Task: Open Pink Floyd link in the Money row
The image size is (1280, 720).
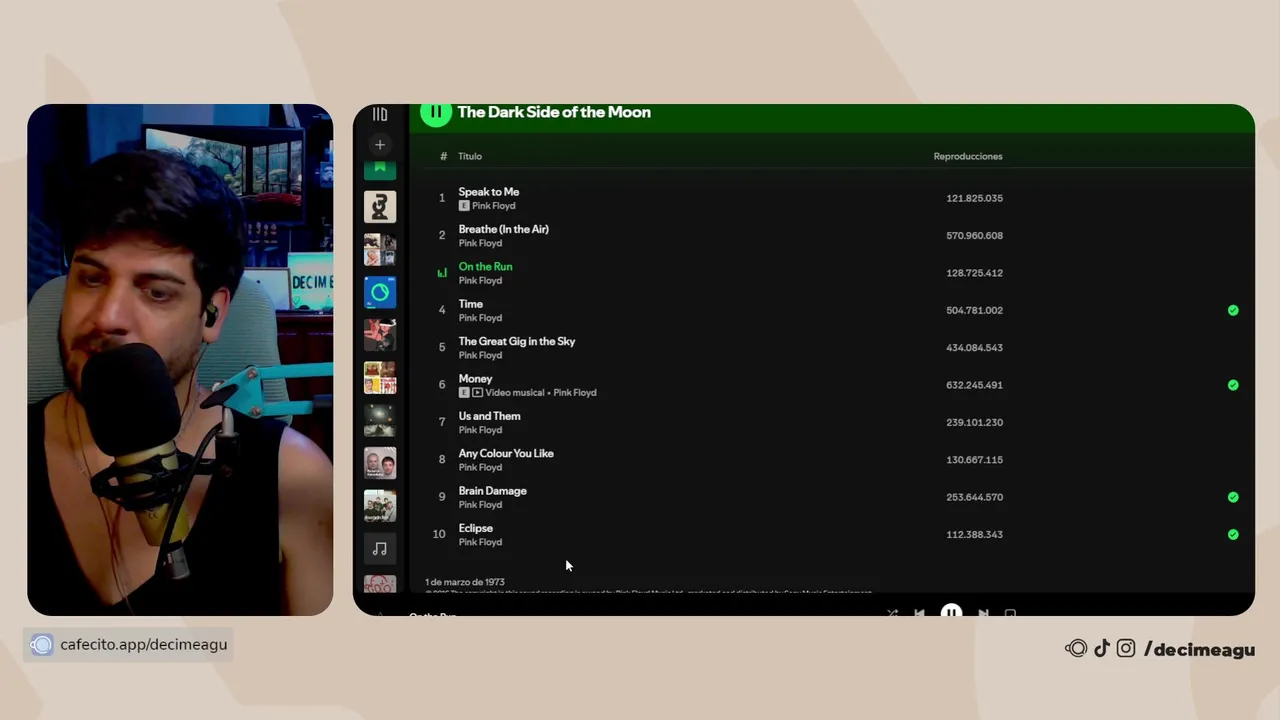Action: (x=575, y=393)
